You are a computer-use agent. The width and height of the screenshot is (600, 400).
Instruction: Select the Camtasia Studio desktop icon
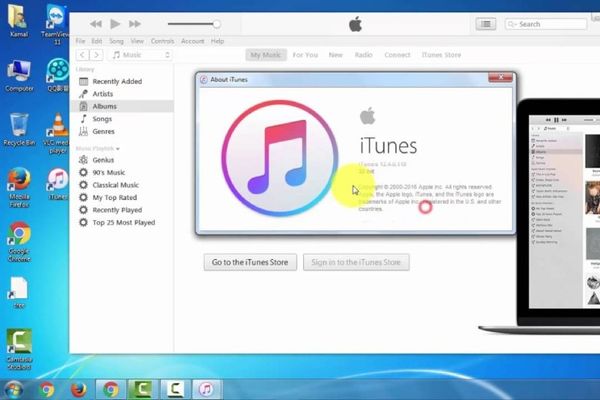click(x=18, y=343)
